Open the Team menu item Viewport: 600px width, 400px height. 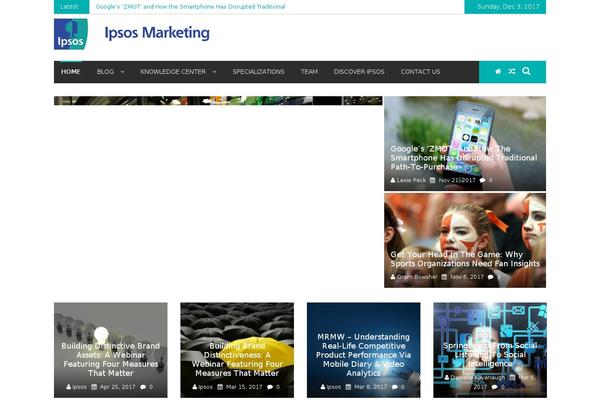coord(309,72)
